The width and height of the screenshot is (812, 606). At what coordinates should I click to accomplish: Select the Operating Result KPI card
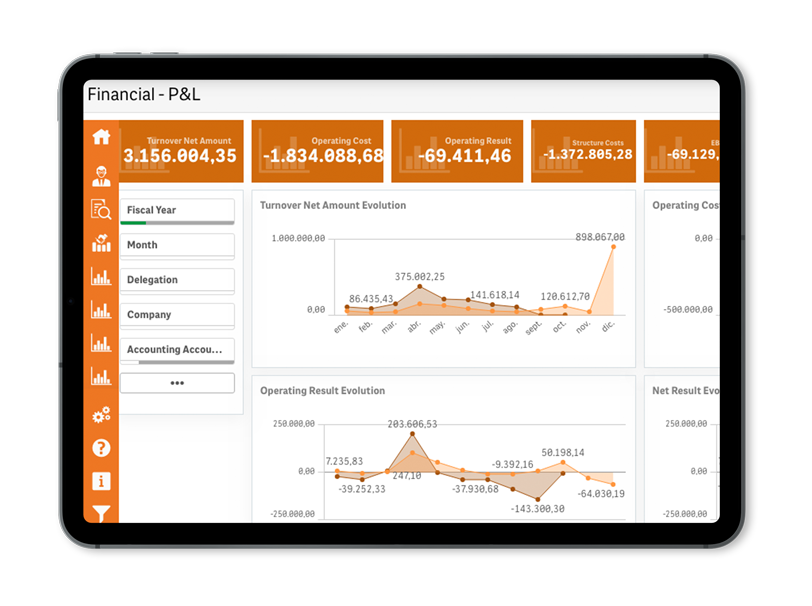click(457, 151)
